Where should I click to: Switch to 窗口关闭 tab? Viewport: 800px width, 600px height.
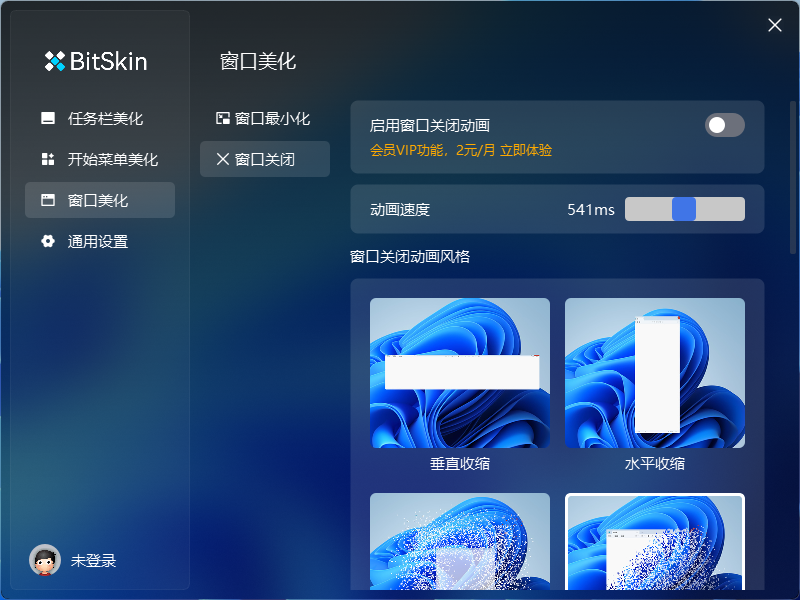[265, 159]
